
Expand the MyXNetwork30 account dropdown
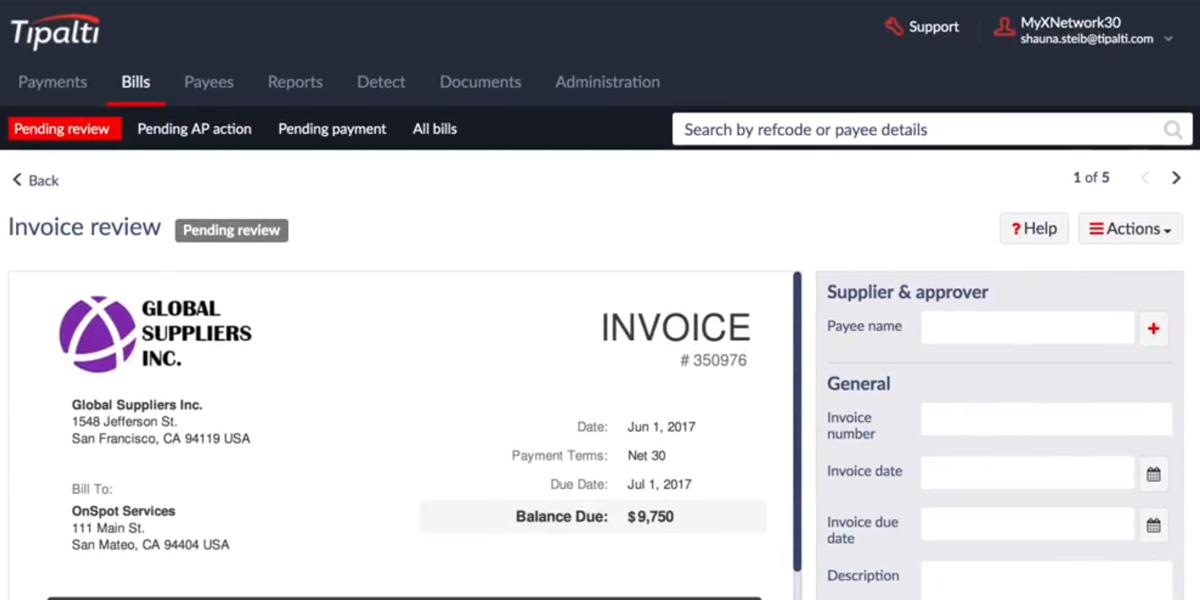[1167, 38]
